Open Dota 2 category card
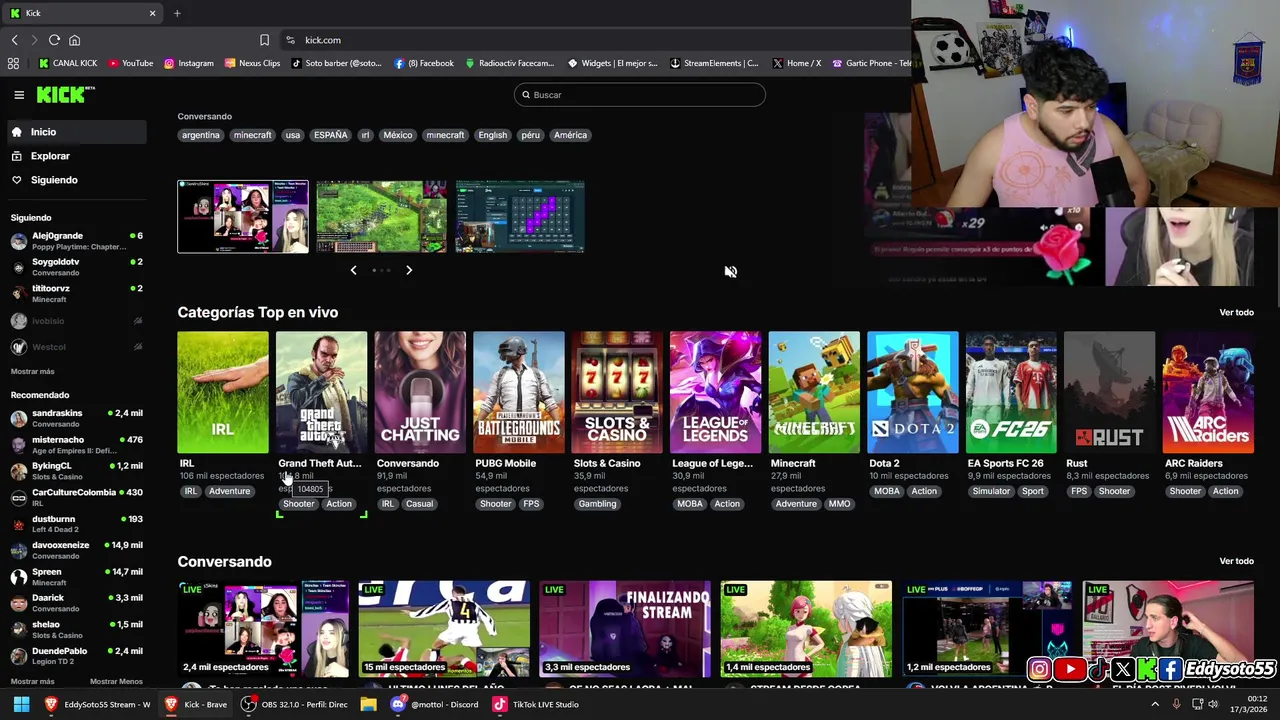 pos(912,392)
